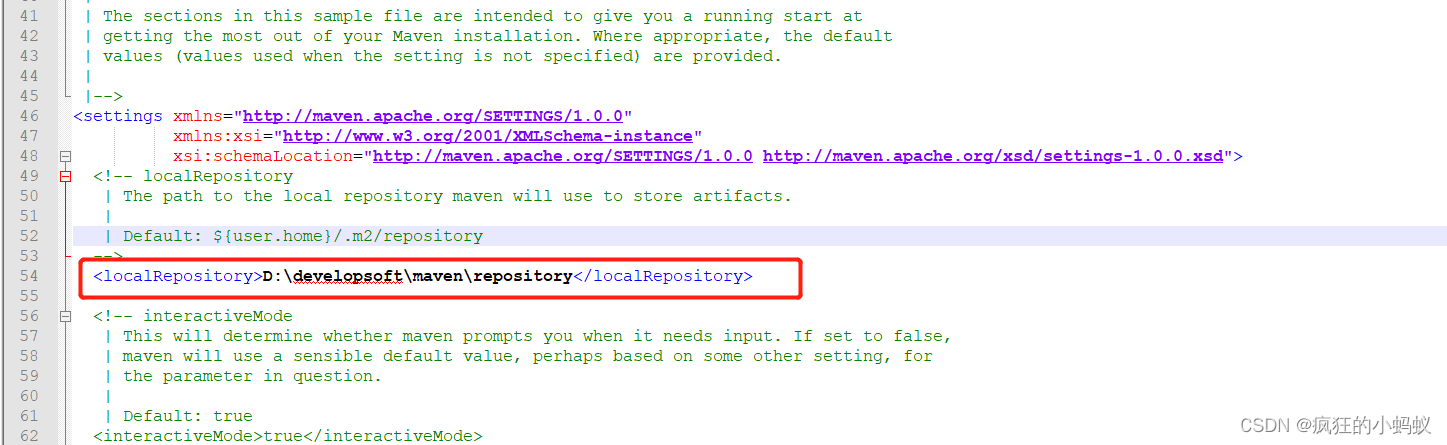Click the '|-->' comment end on line 45
The image size is (1447, 445).
(x=104, y=96)
